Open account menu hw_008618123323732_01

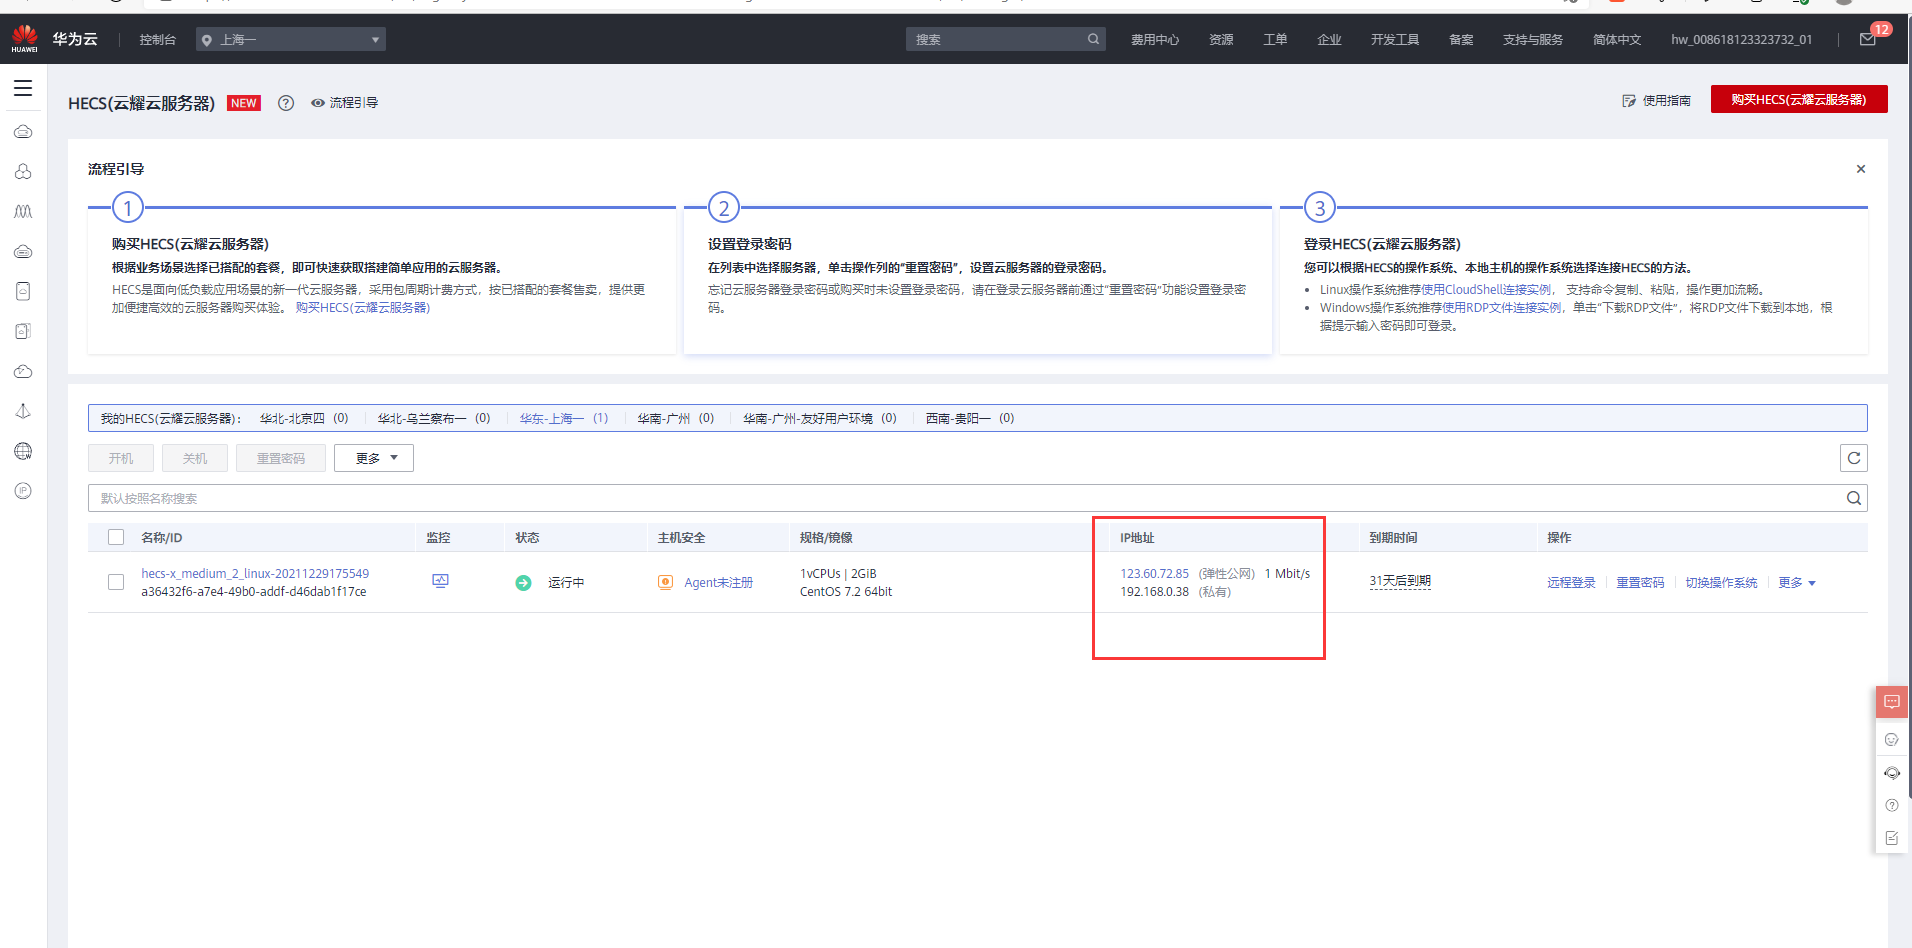[x=1741, y=40]
